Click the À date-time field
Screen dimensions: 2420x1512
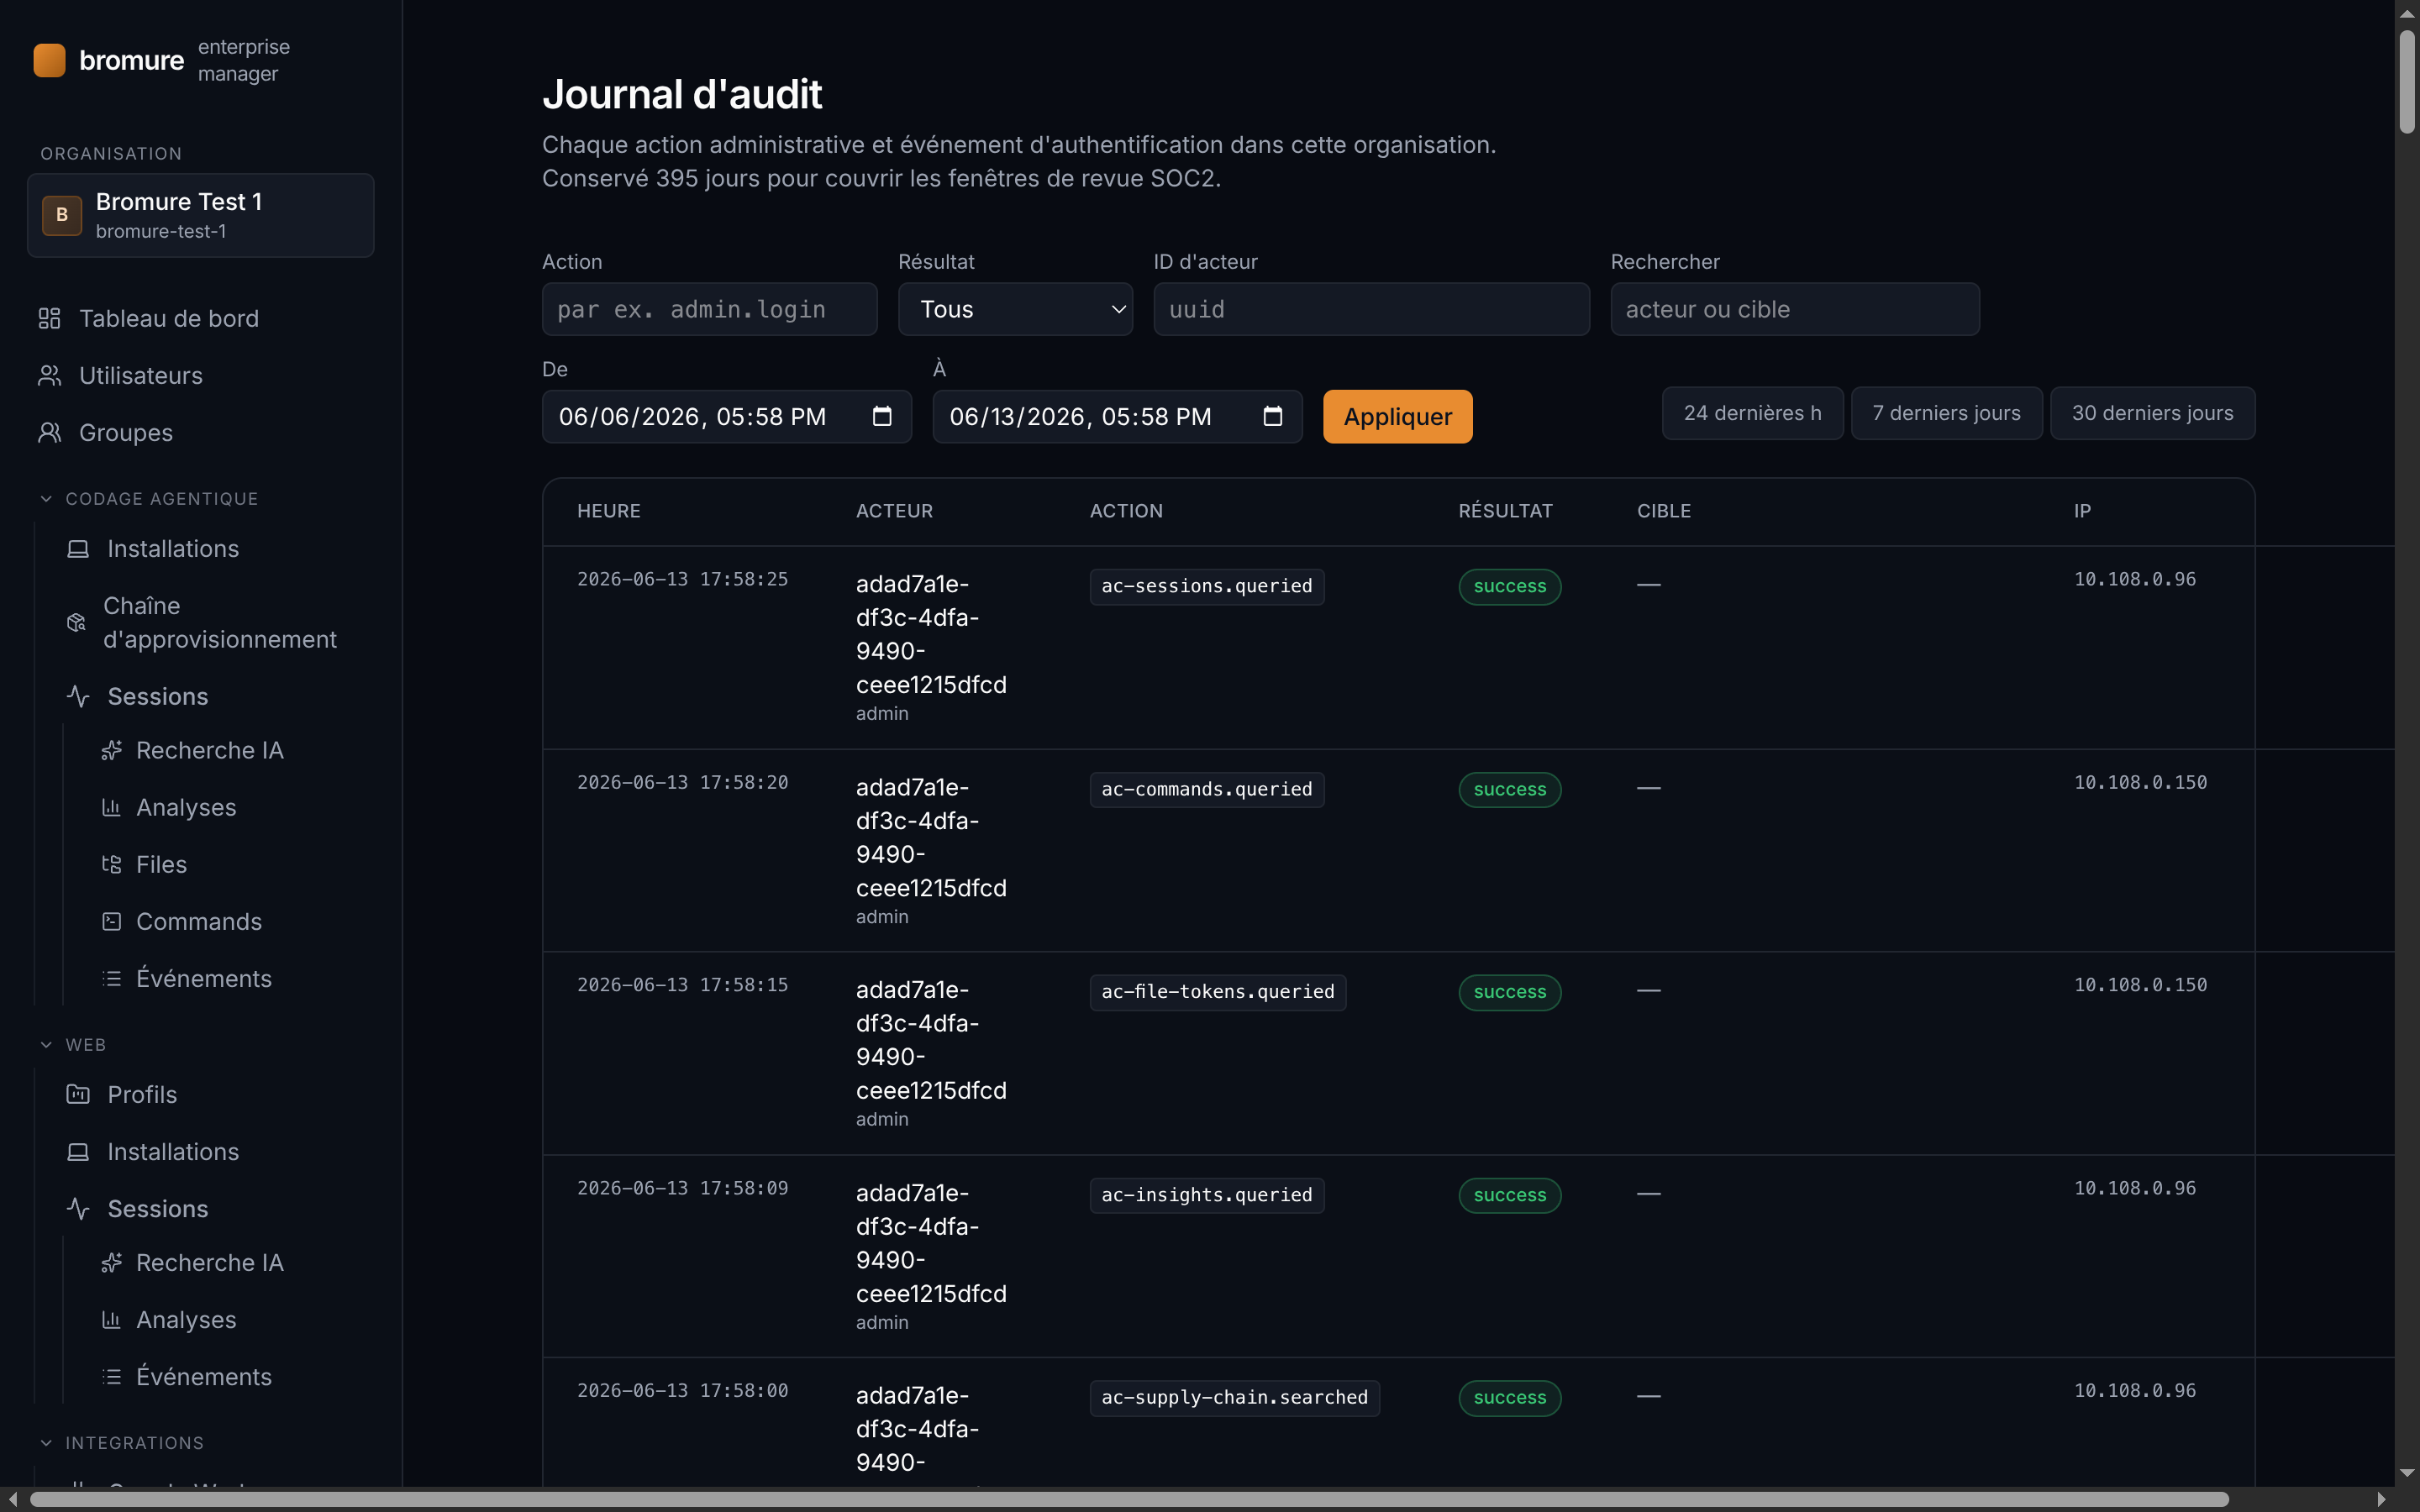[x=1117, y=416]
